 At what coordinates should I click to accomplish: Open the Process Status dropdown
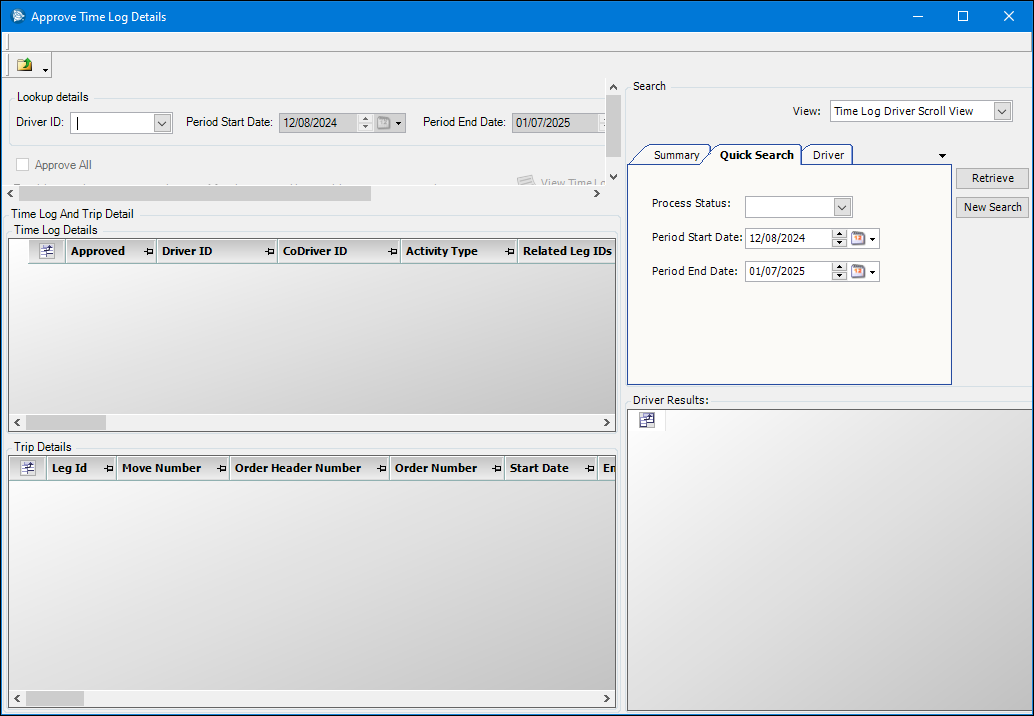pyautogui.click(x=842, y=207)
